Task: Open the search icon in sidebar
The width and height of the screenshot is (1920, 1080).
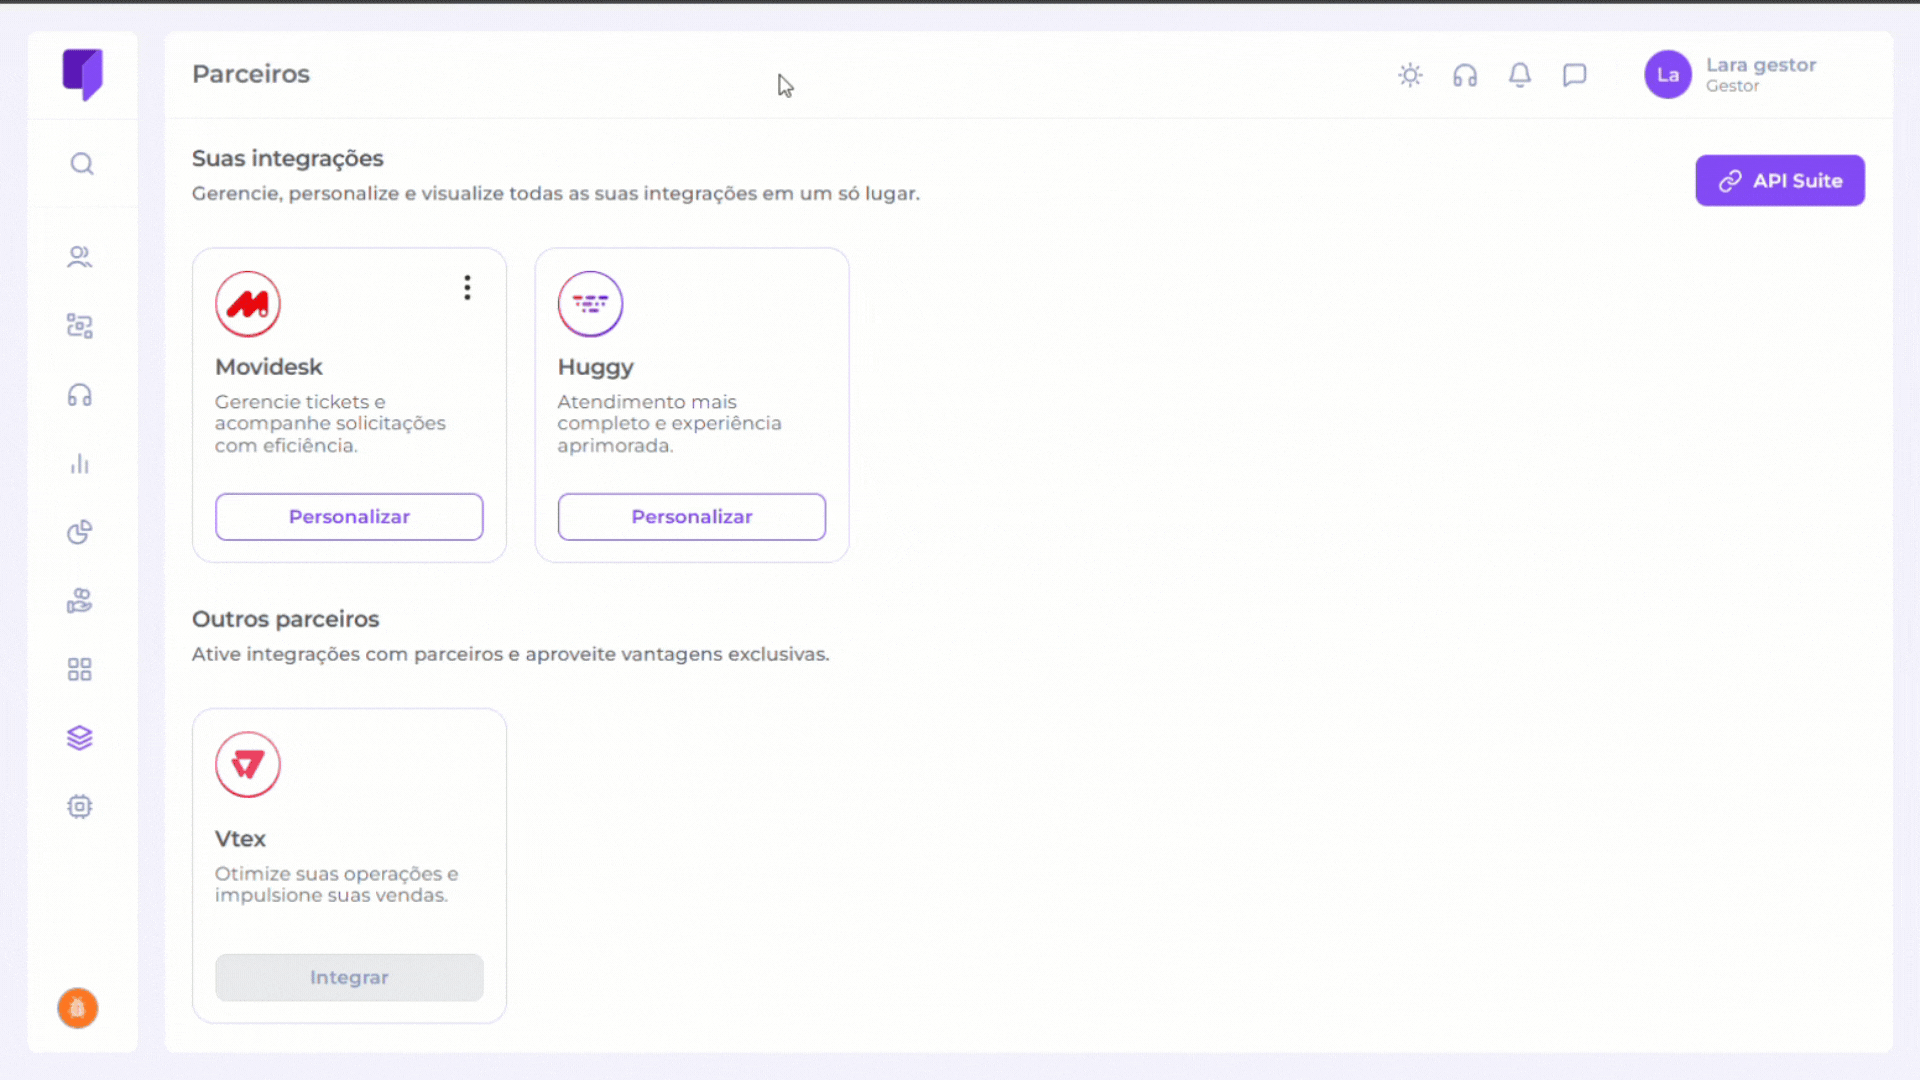Action: point(82,164)
